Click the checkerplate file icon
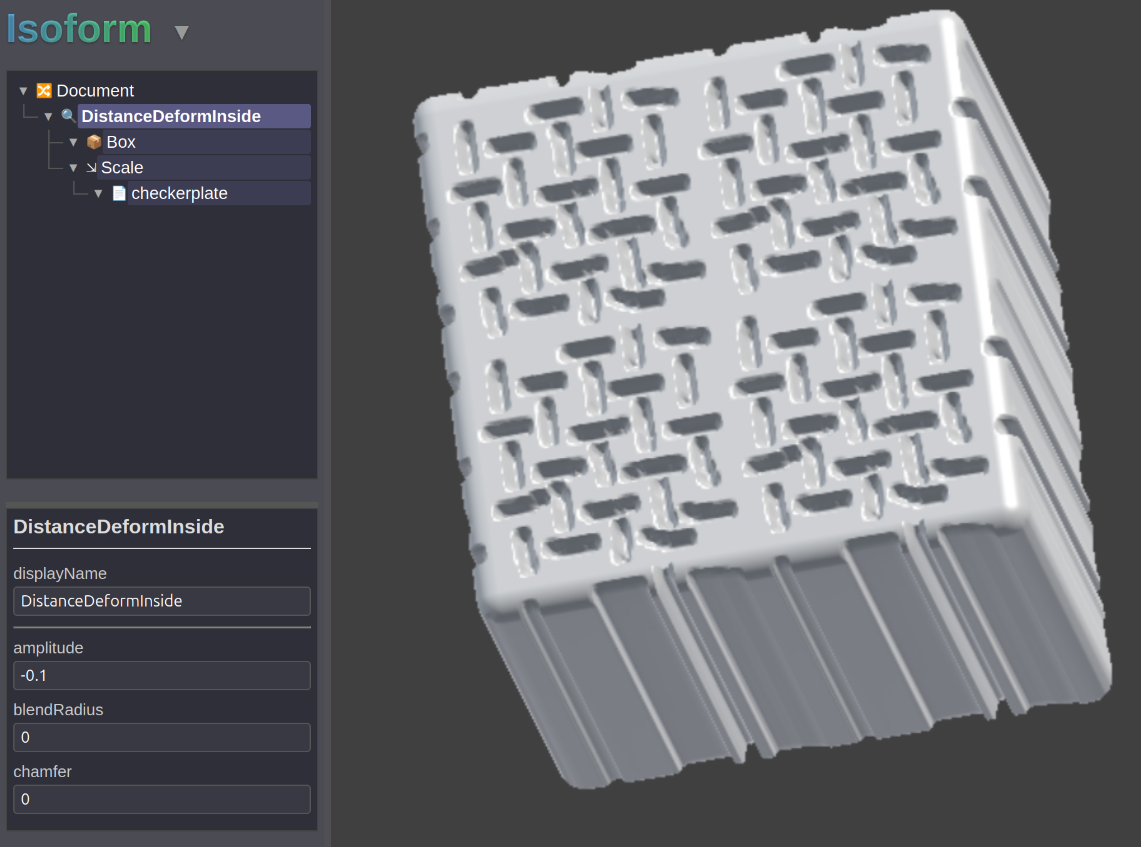Image resolution: width=1141 pixels, height=847 pixels. point(119,194)
